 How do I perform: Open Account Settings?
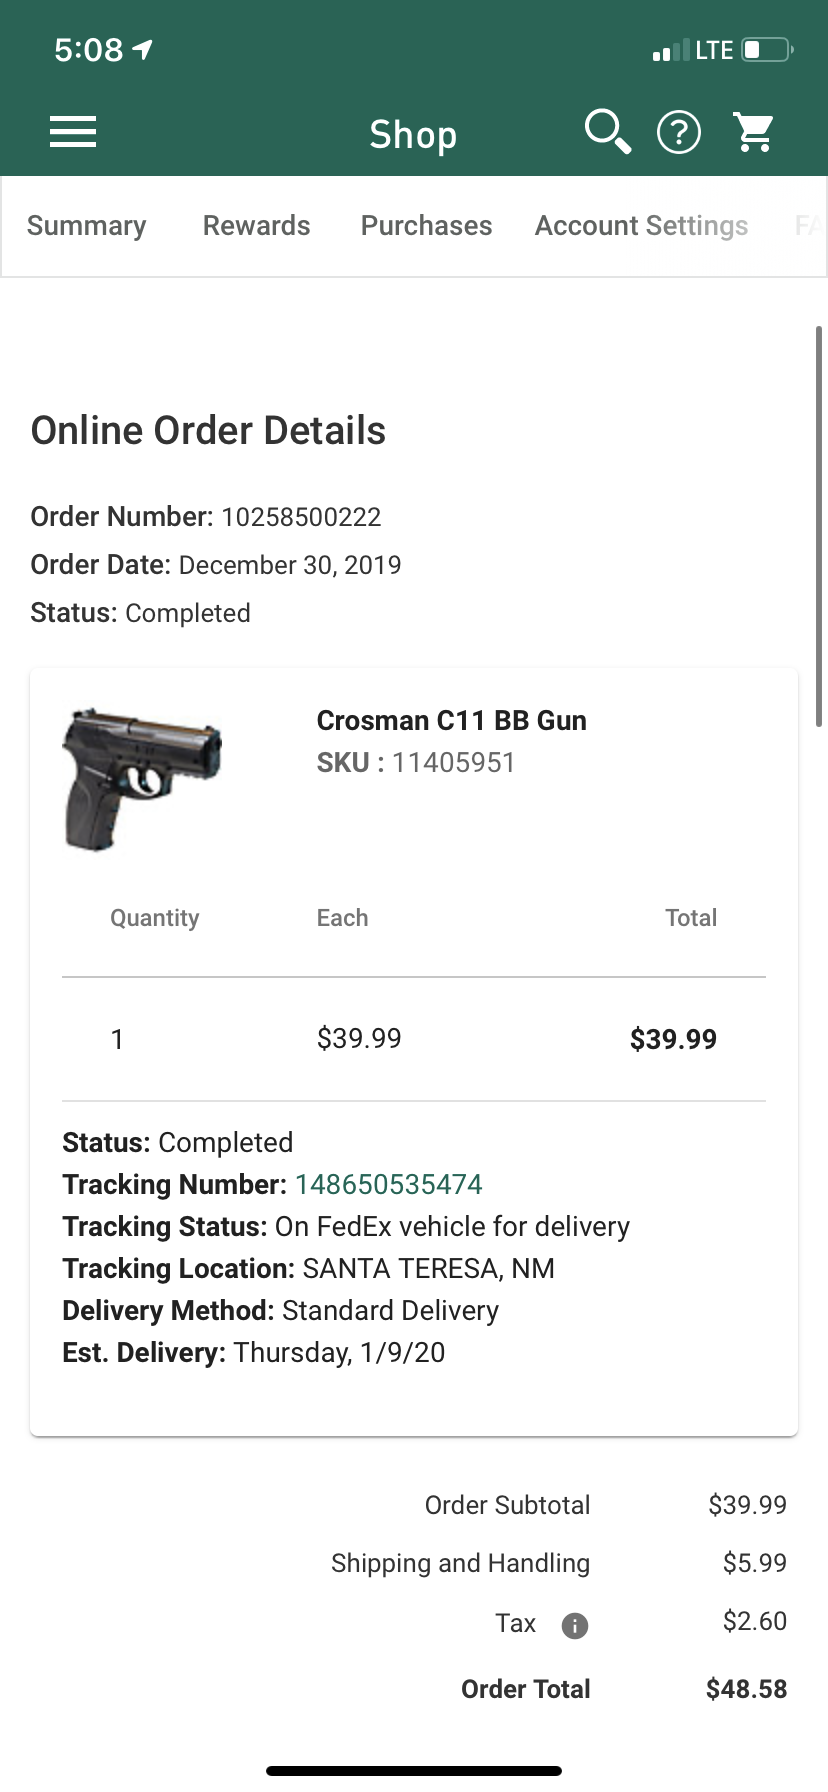[641, 225]
